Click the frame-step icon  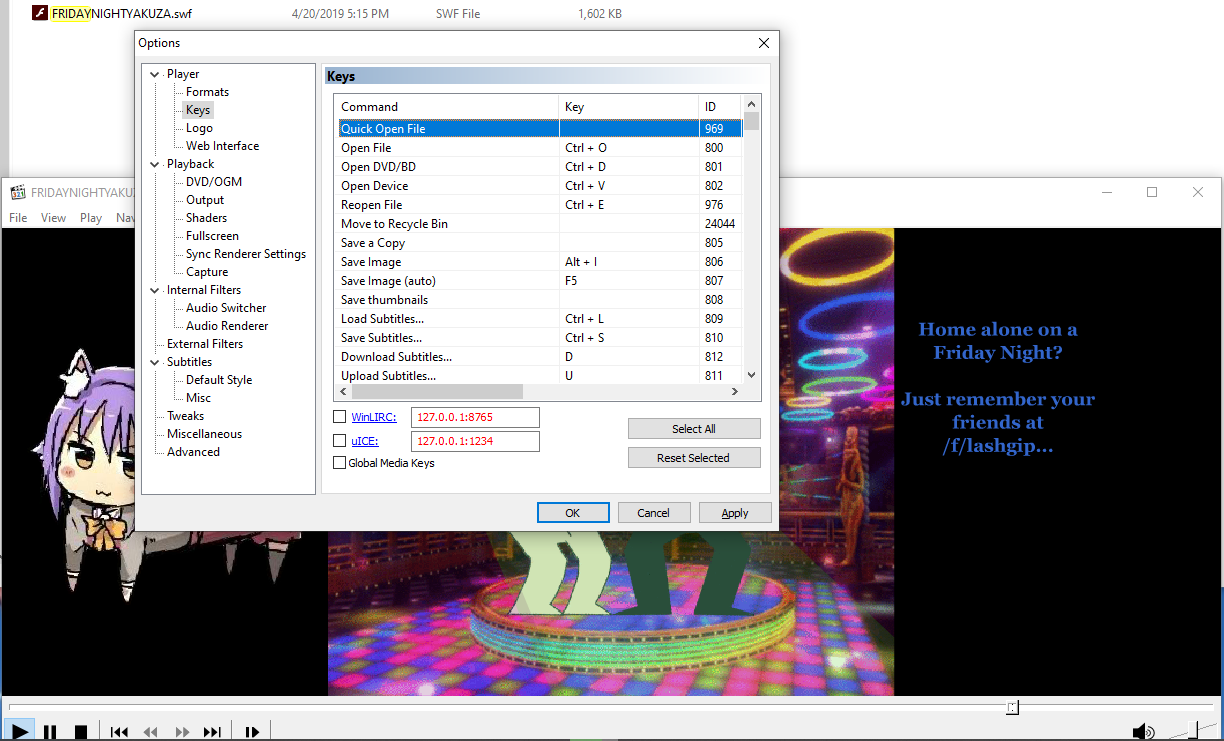(x=252, y=732)
